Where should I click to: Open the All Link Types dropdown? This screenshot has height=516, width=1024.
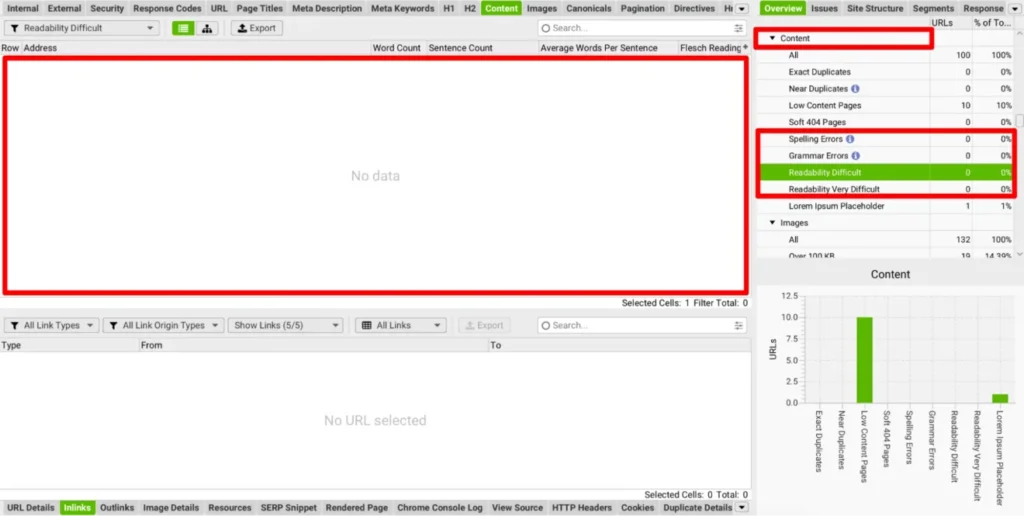(52, 325)
